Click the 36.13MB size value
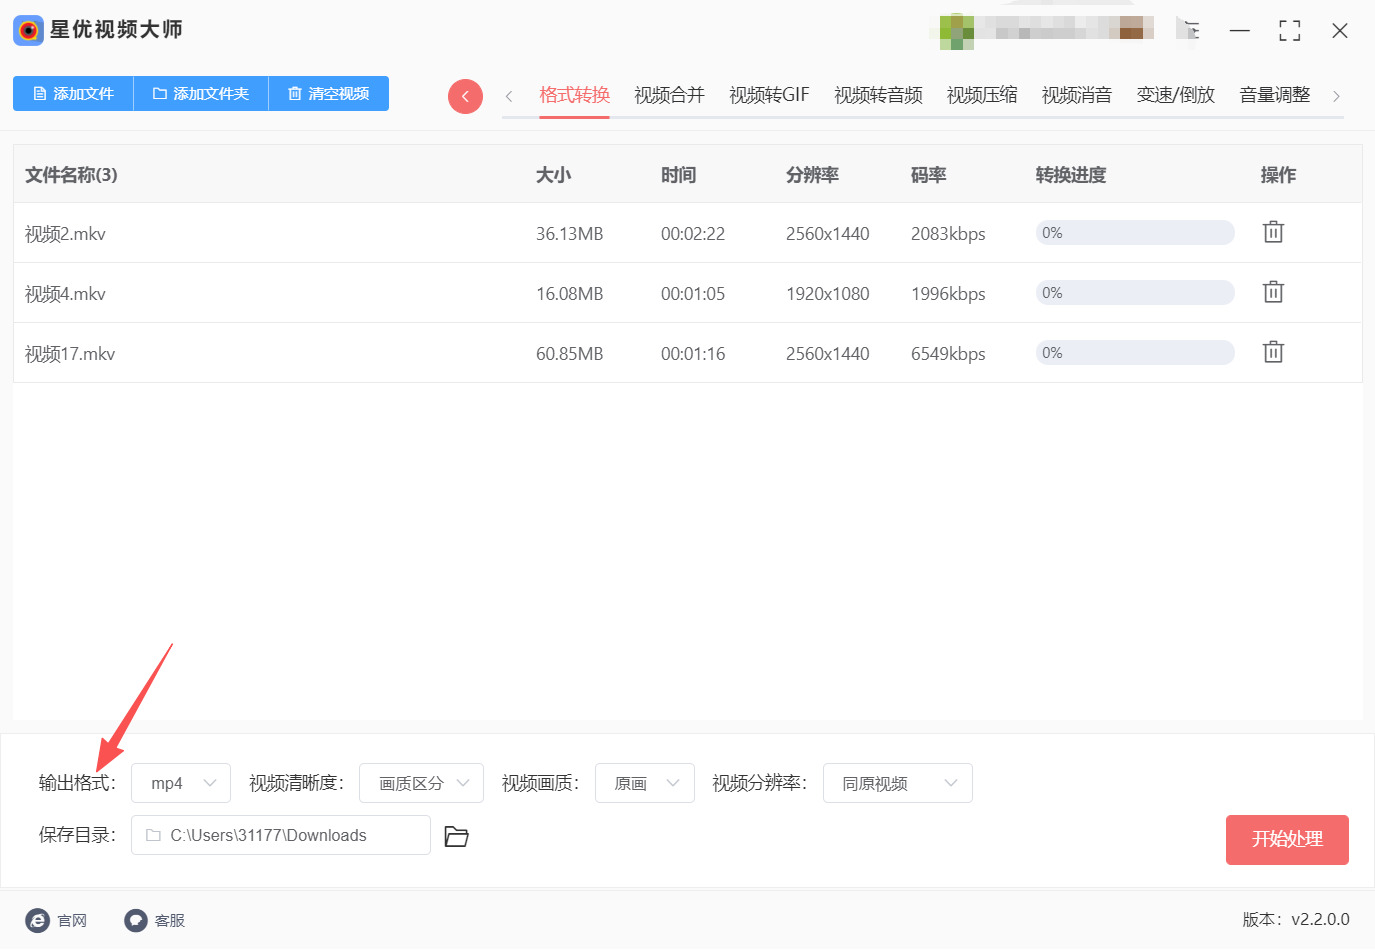The height and width of the screenshot is (950, 1375). click(x=570, y=234)
